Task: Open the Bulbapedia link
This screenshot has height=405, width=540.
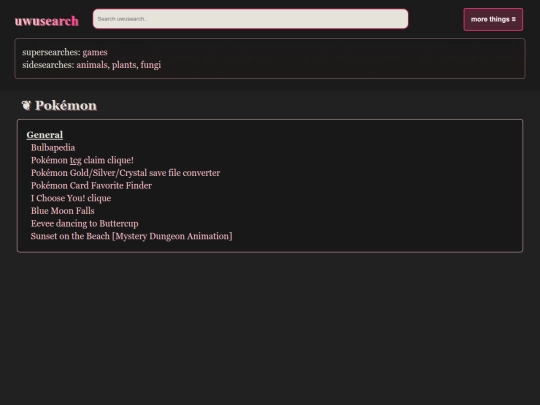Action: point(53,148)
